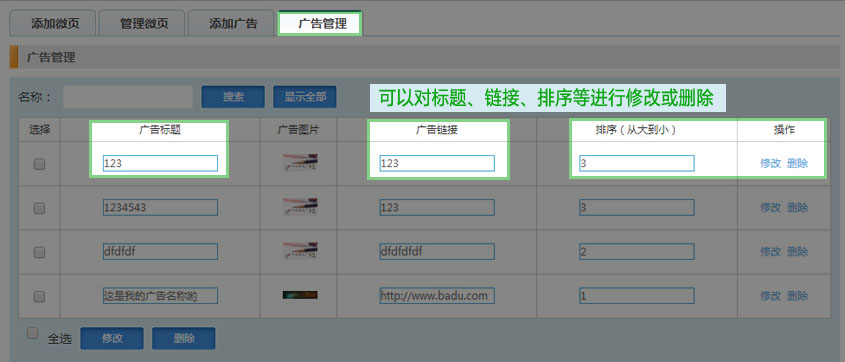Edit the title field containing 123
Image resolution: width=845 pixels, height=362 pixels.
pyautogui.click(x=160, y=163)
